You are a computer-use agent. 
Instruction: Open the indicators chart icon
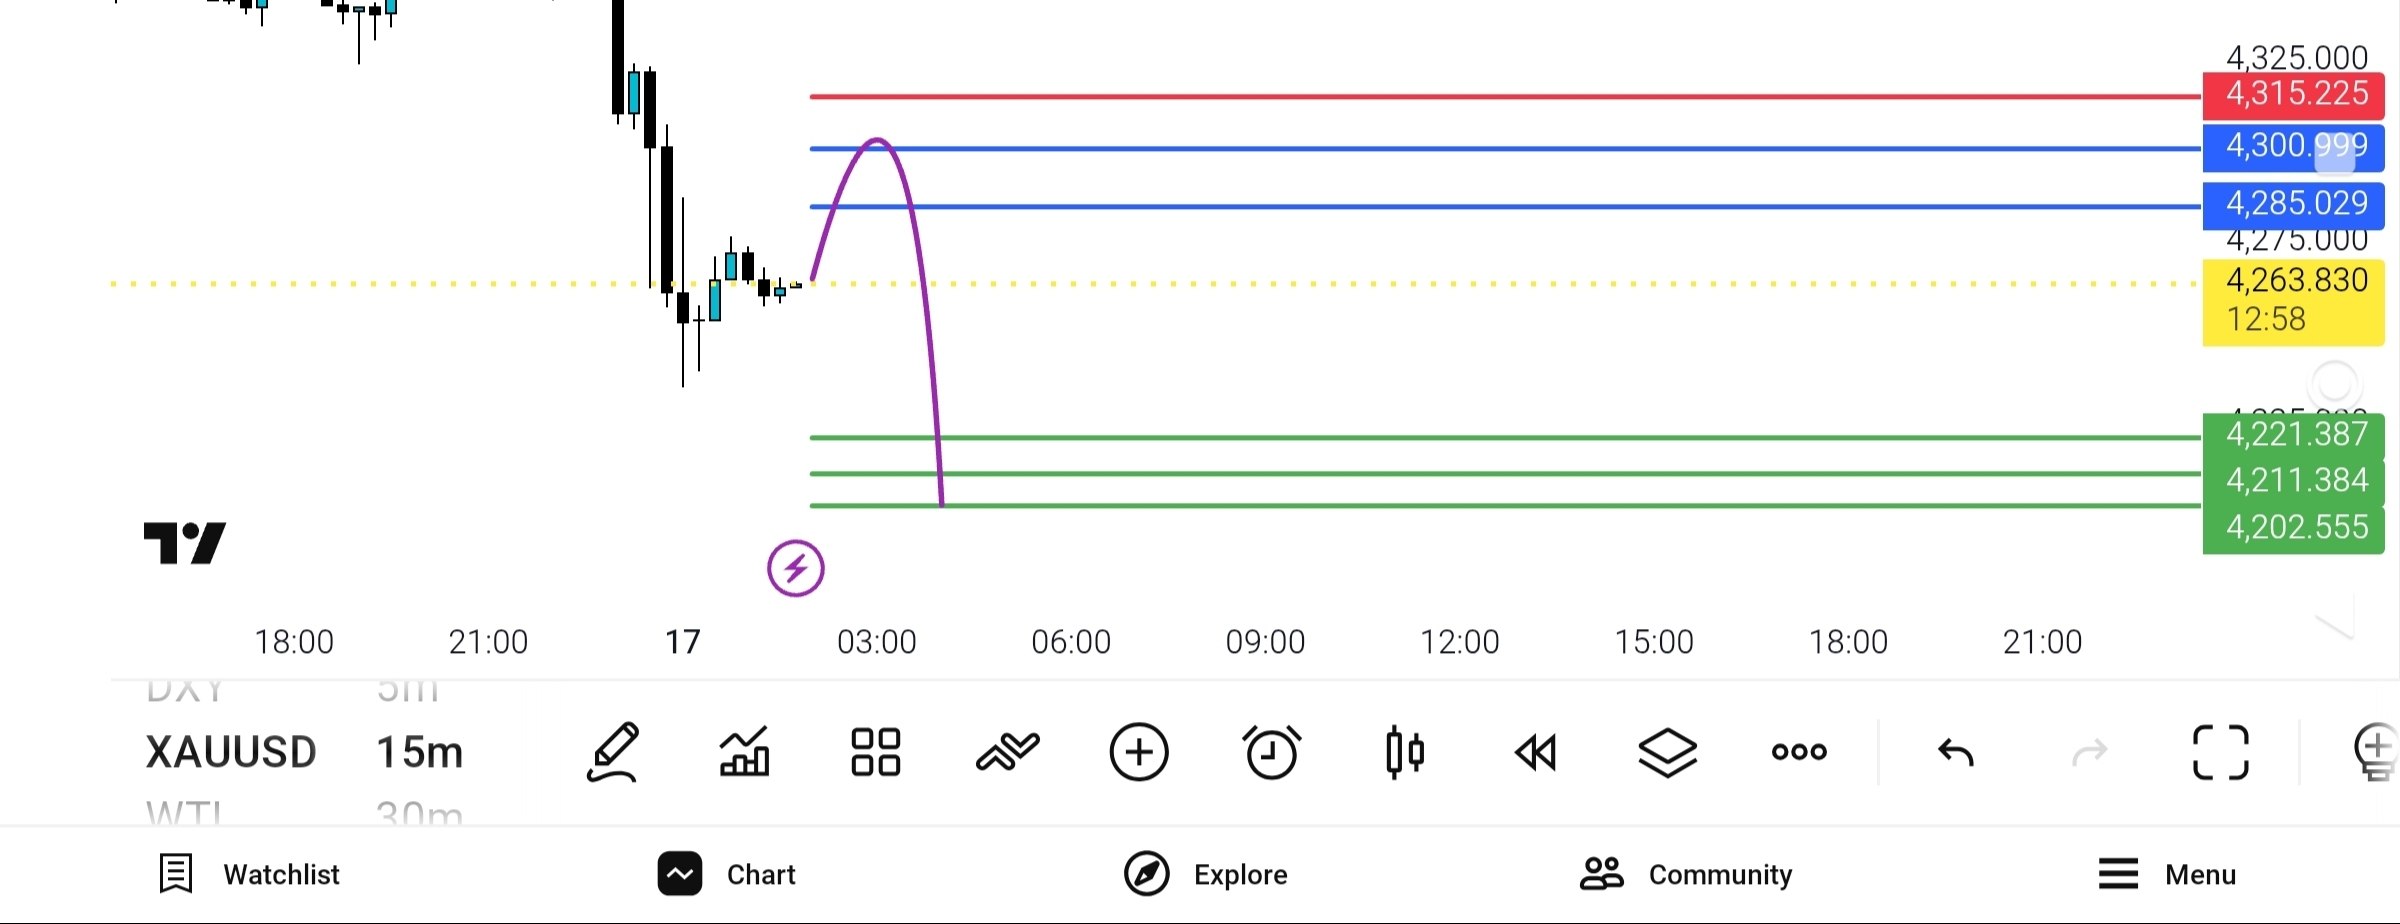tap(744, 751)
